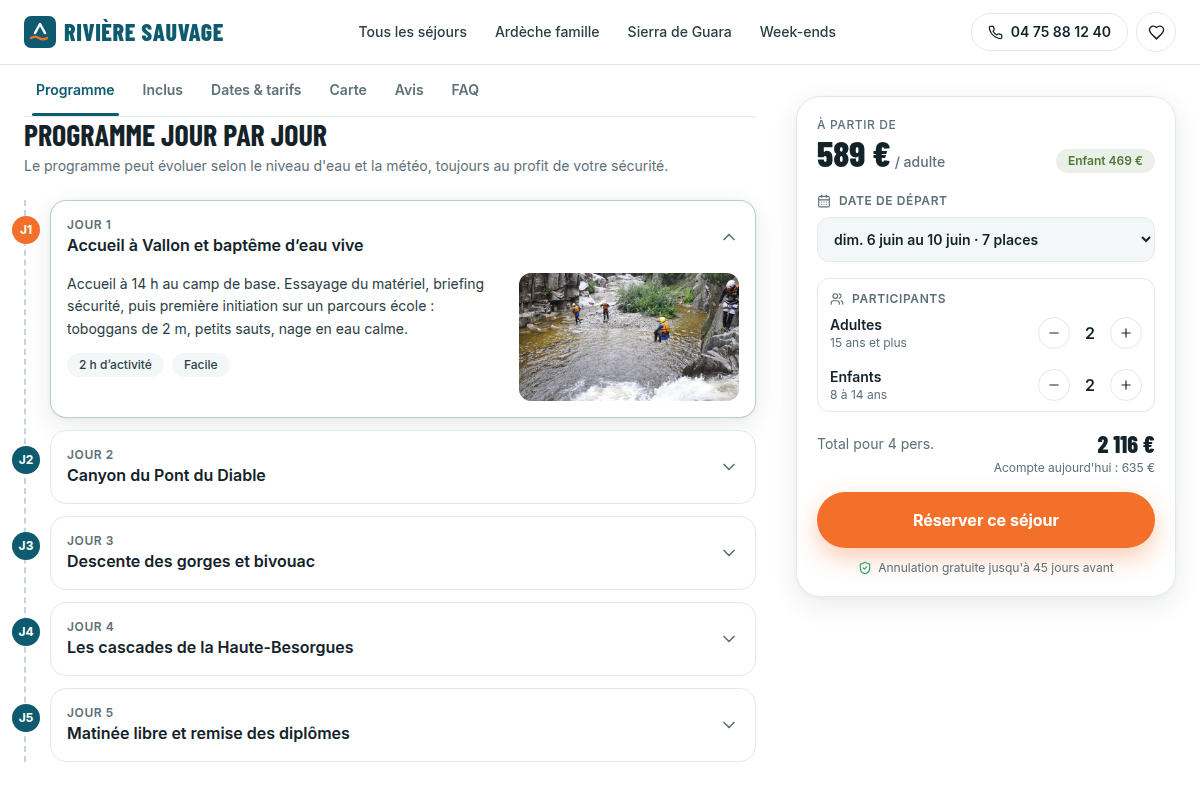Image resolution: width=1200 pixels, height=800 pixels.
Task: Expand Jour 4 cascades de la Haute-Besorgues
Action: tap(403, 639)
